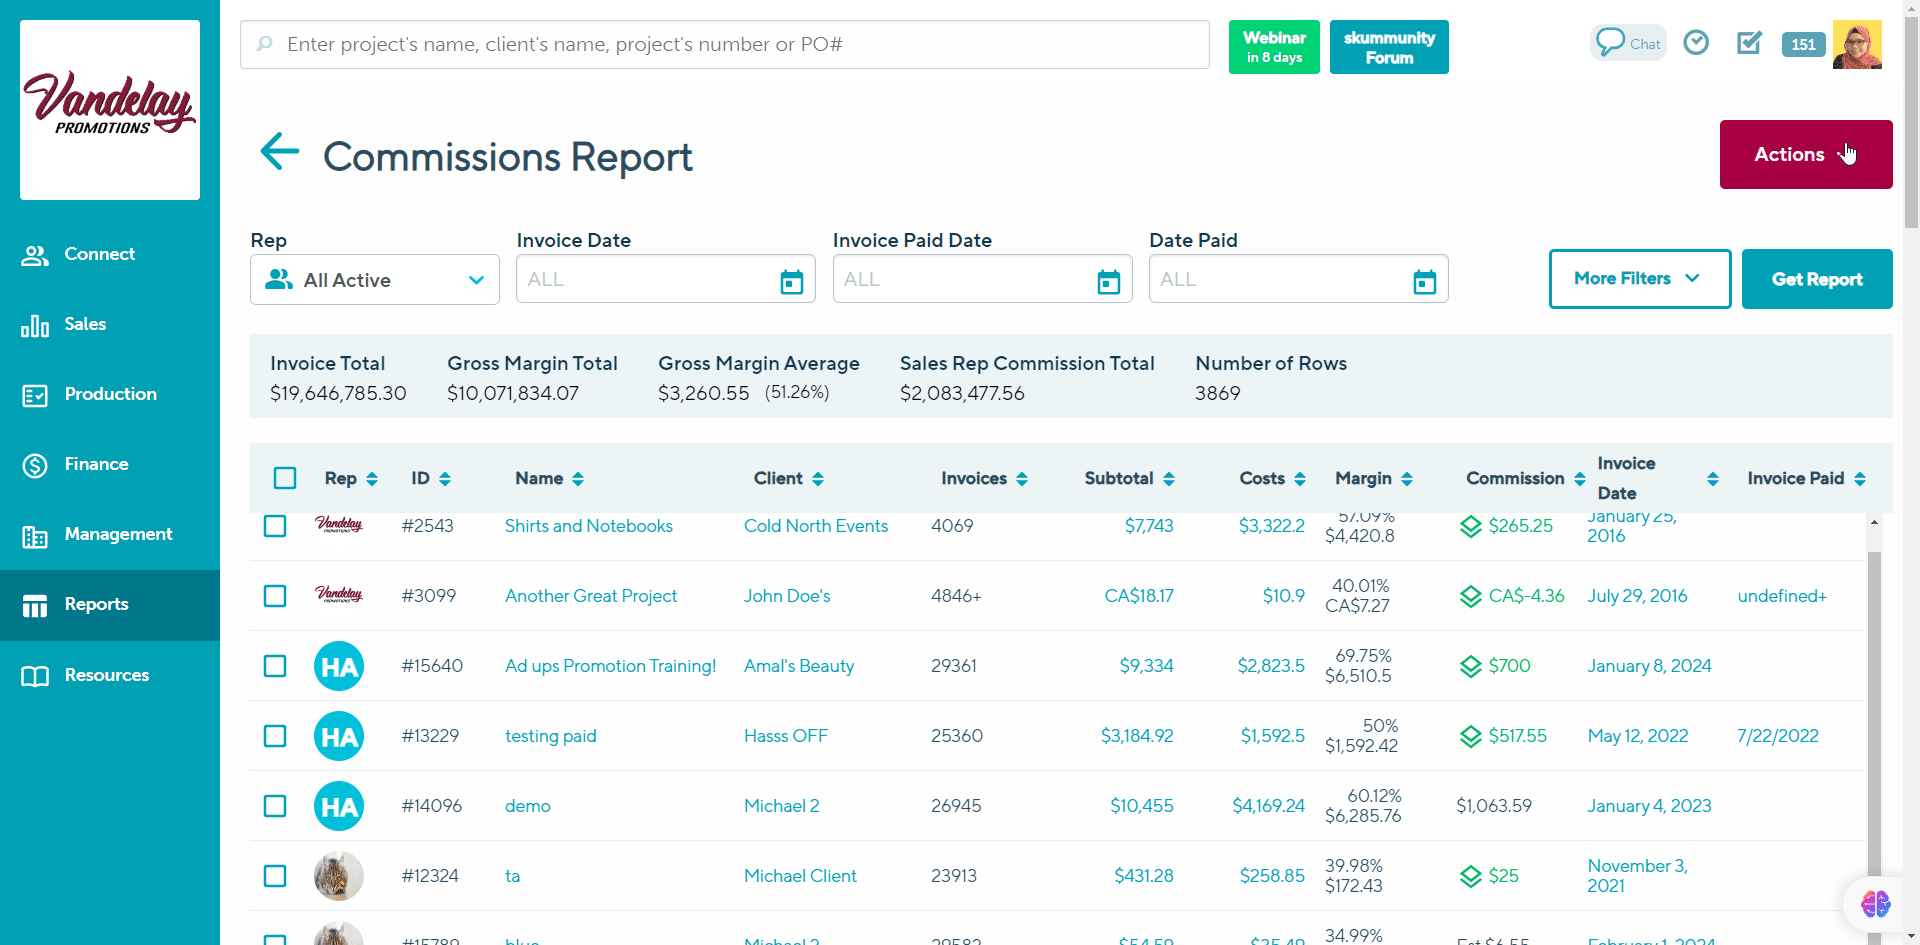Image resolution: width=1920 pixels, height=945 pixels.
Task: Select the checkbox for project #14096
Action: pyautogui.click(x=275, y=806)
